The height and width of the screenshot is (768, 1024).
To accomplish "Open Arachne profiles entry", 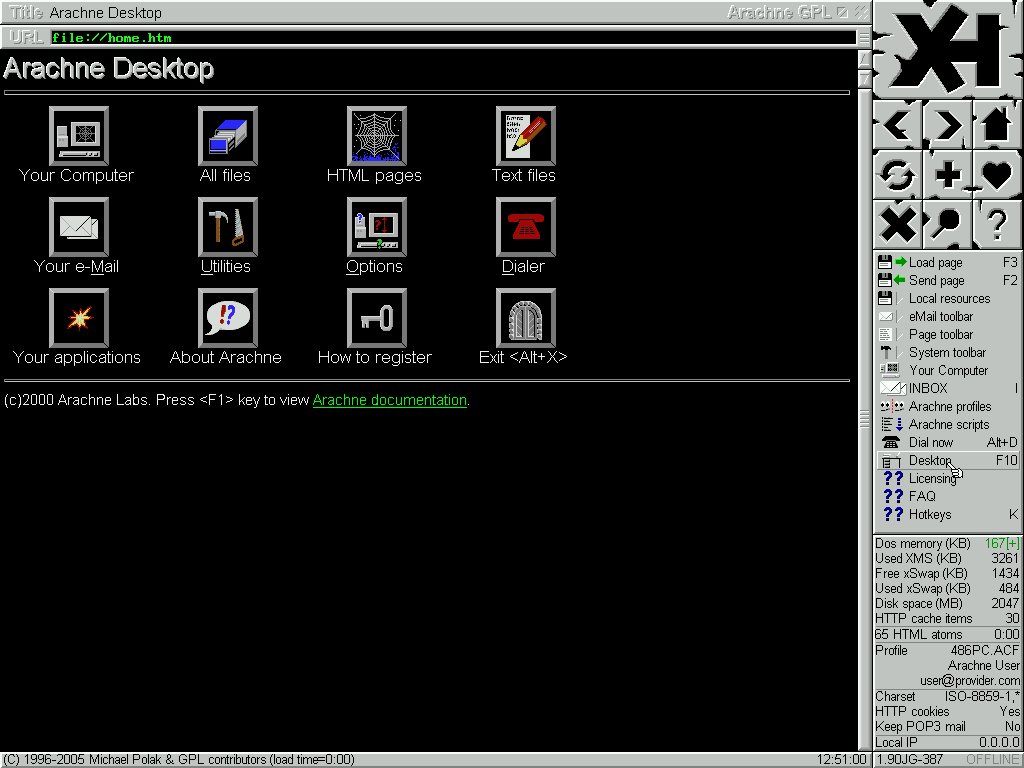I will pyautogui.click(x=948, y=406).
